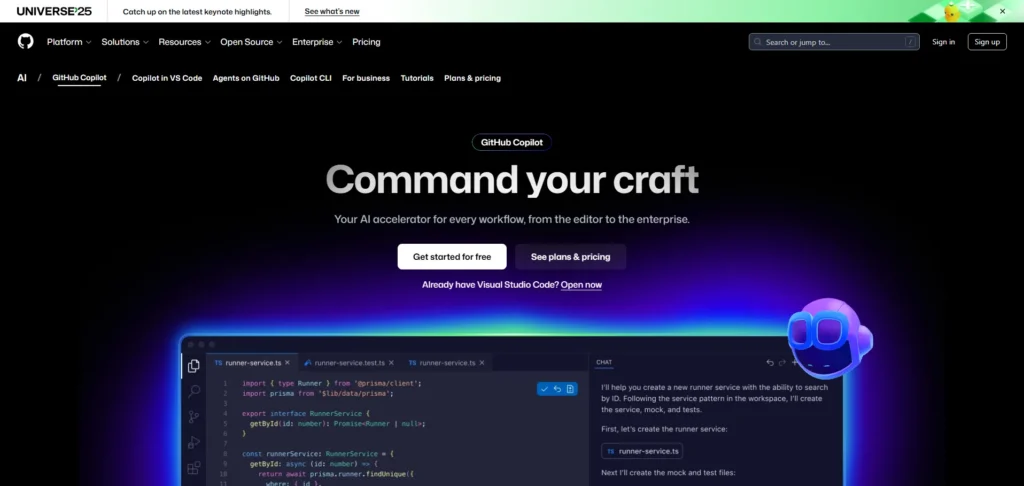This screenshot has height=486, width=1024.
Task: Click the slash shortcut key hint in search
Action: tap(910, 42)
